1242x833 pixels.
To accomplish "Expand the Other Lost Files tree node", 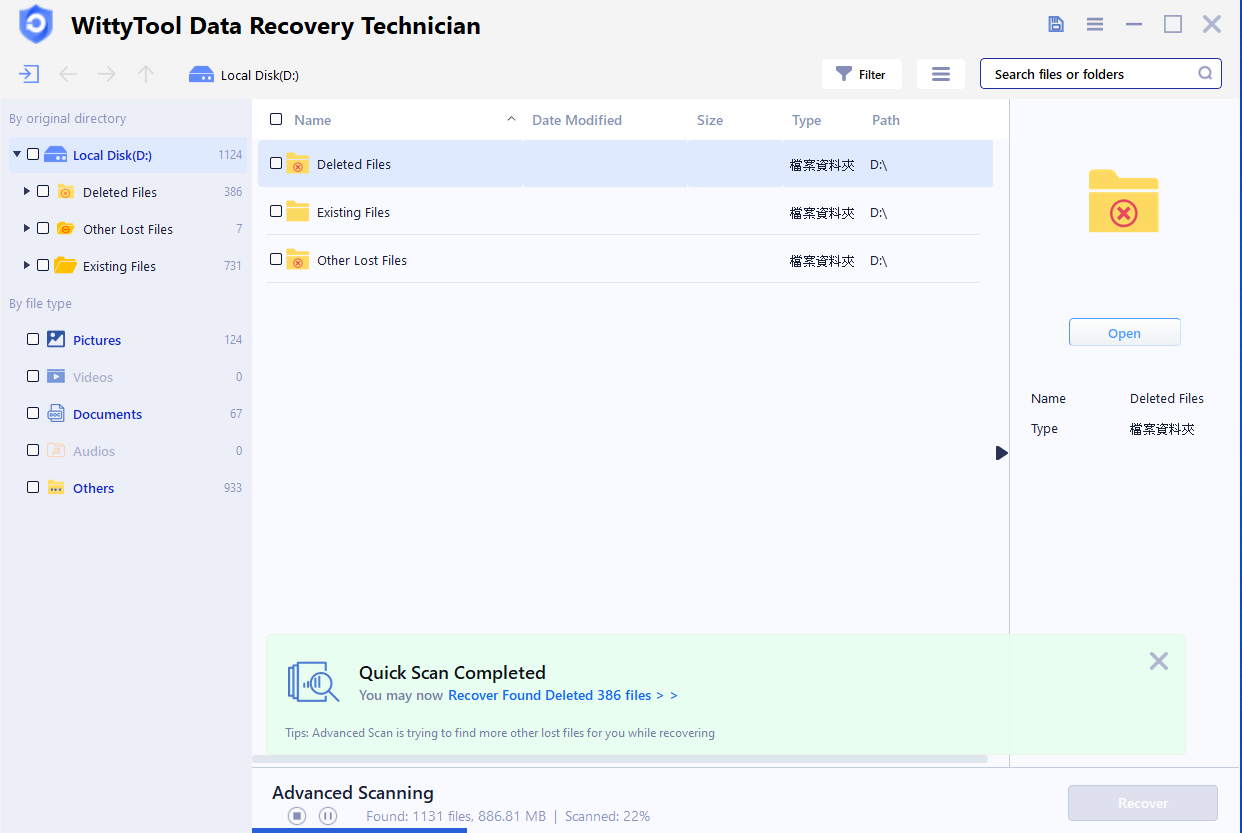I will 27,228.
